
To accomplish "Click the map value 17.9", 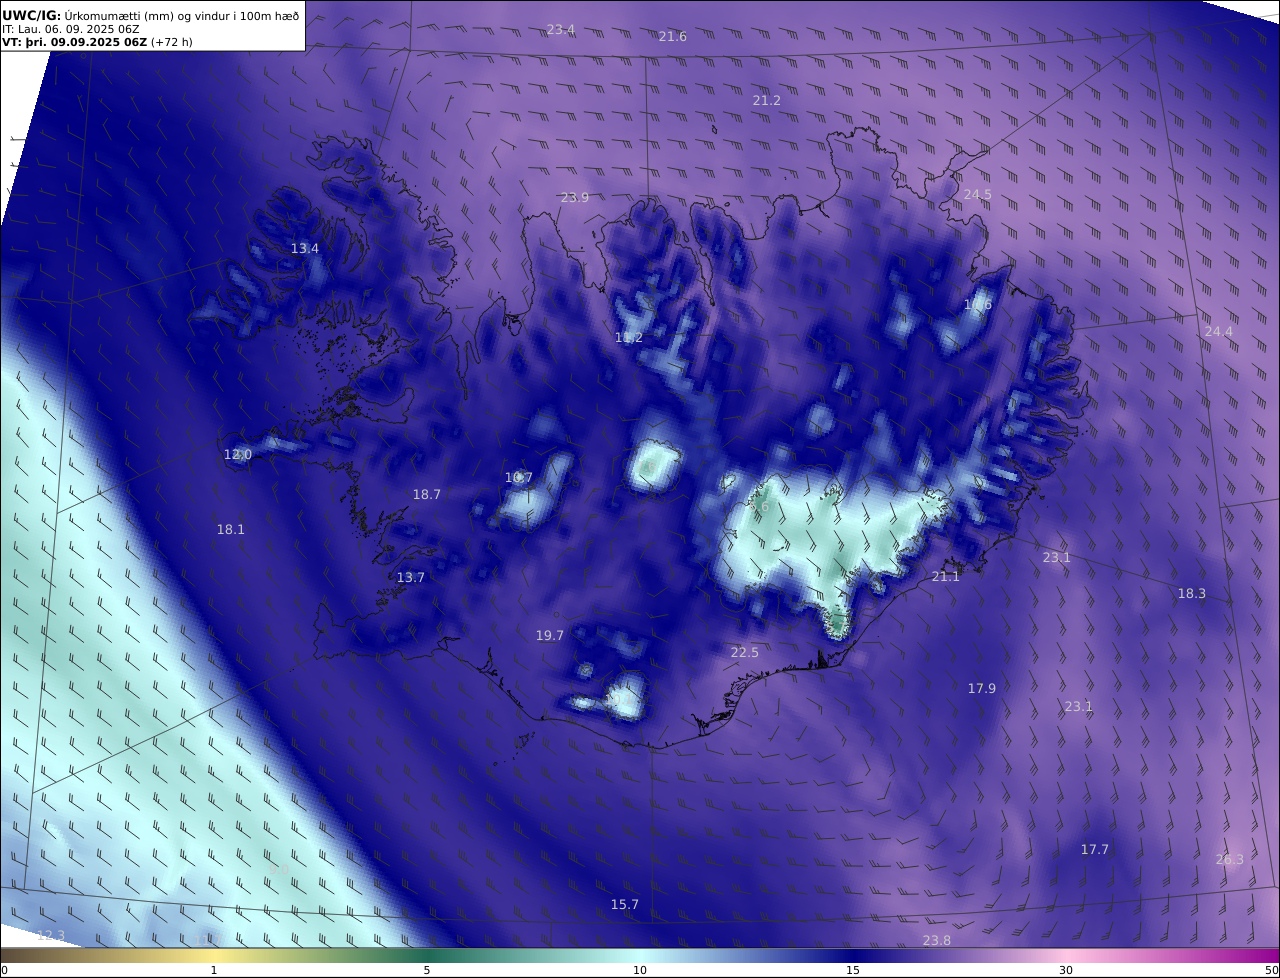I will point(982,689).
